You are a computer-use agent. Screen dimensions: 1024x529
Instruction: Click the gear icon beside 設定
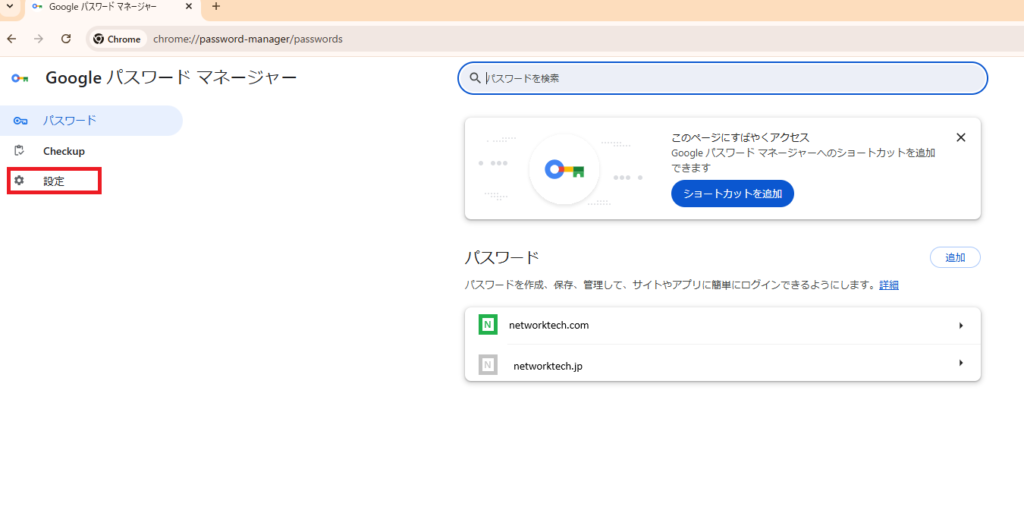[x=19, y=181]
